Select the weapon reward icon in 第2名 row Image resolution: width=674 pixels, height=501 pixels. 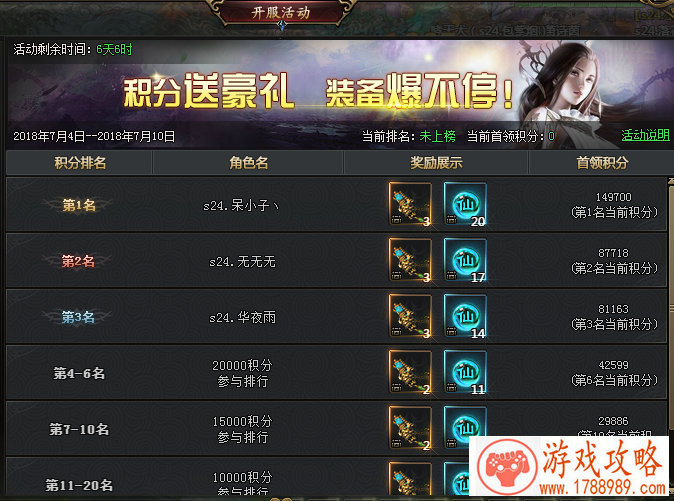[410, 260]
